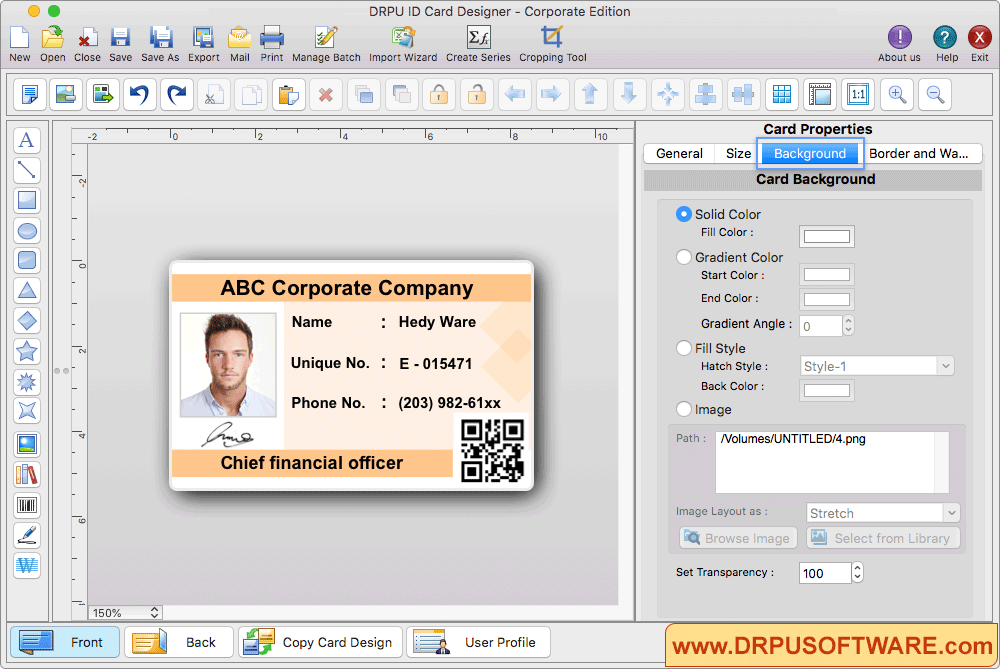Switch to the Front card side
Viewport: 1000px width, 669px height.
point(64,642)
